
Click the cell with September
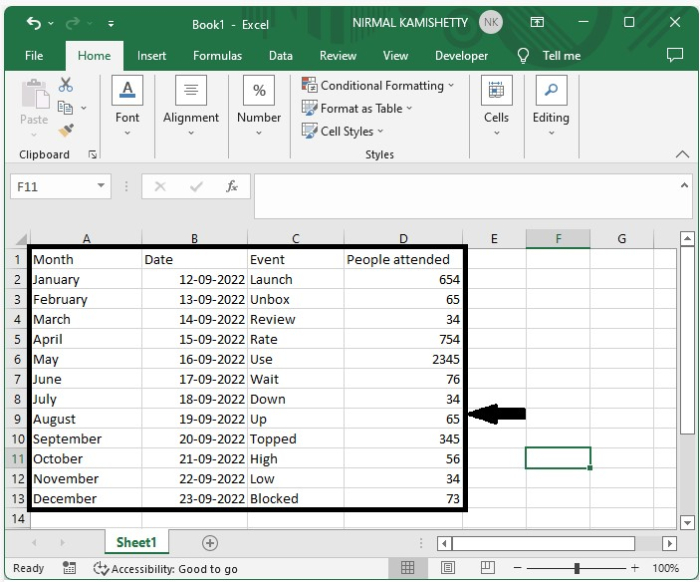(x=86, y=439)
